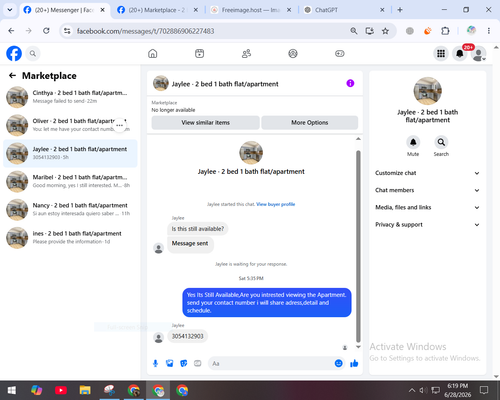This screenshot has height=400, width=500.
Task: Open the emoji picker in message box
Action: click(338, 363)
